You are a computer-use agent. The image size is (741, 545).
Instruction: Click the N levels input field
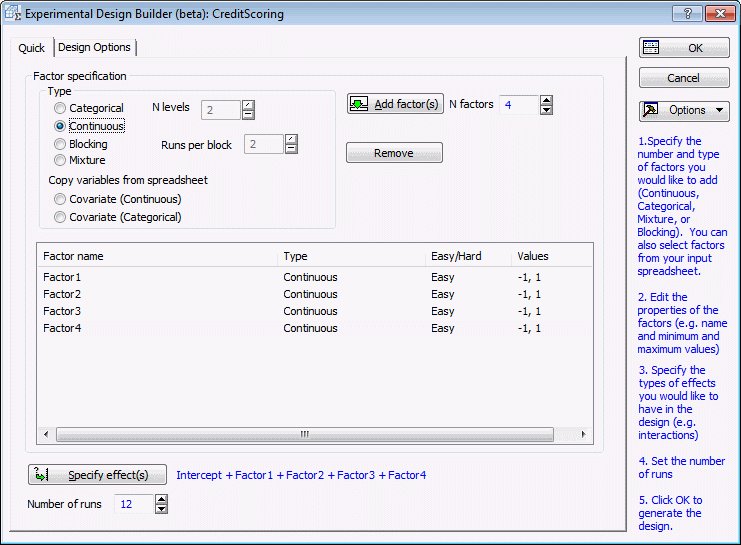tap(221, 110)
